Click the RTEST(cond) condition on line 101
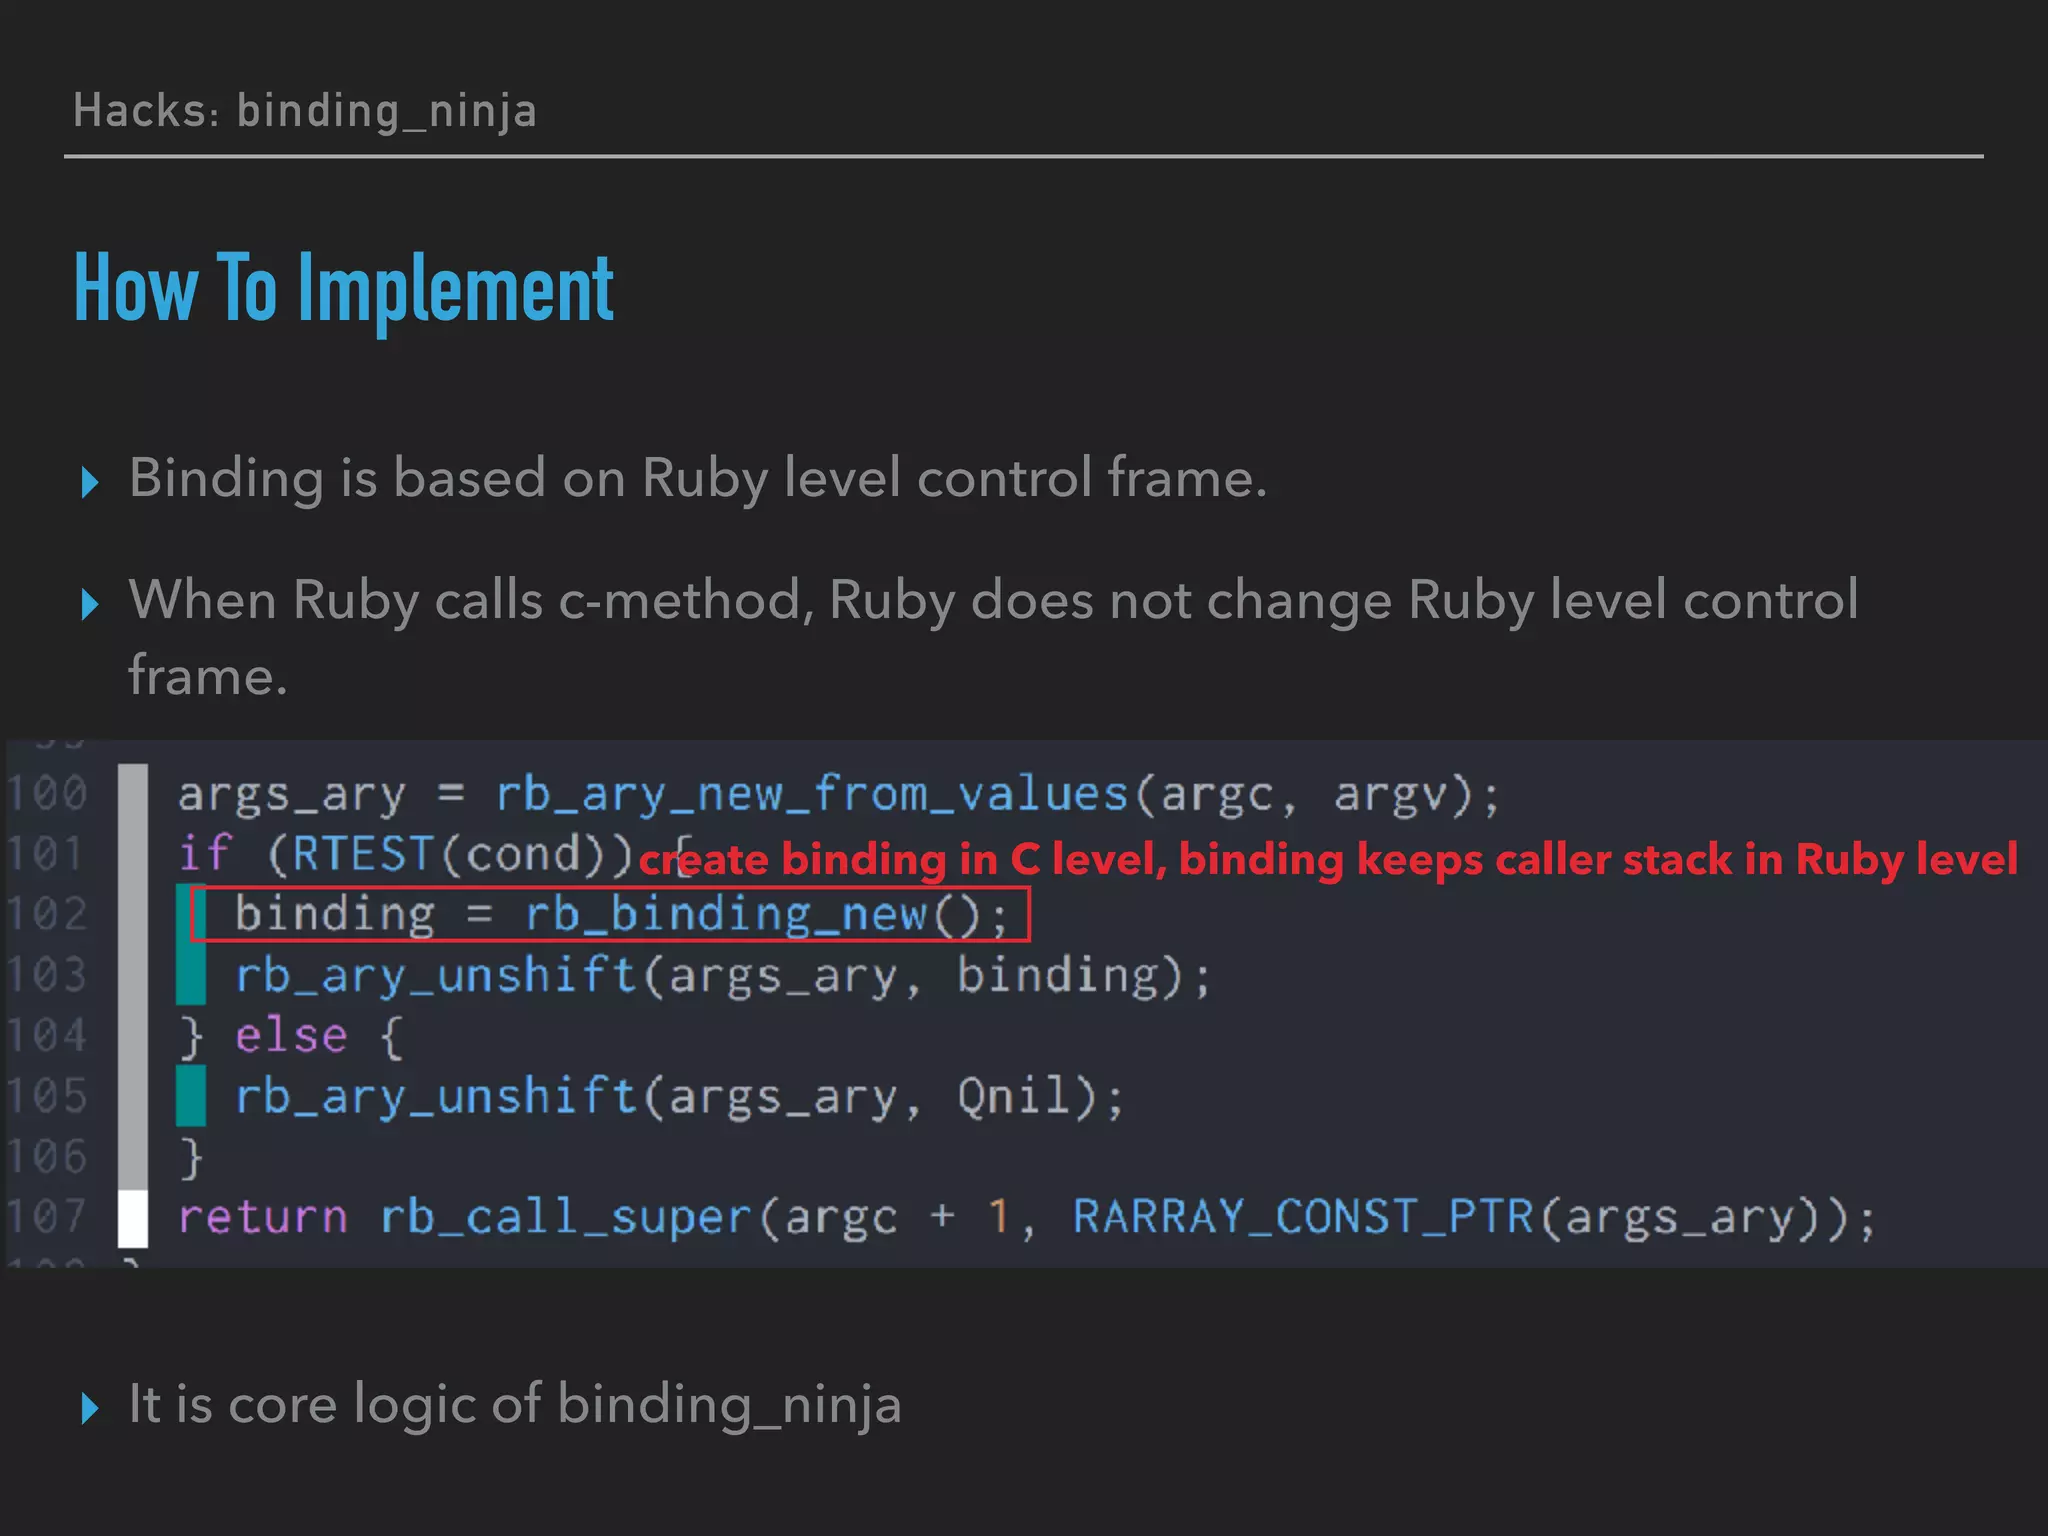Viewport: 2048px width, 1536px height. coord(450,854)
